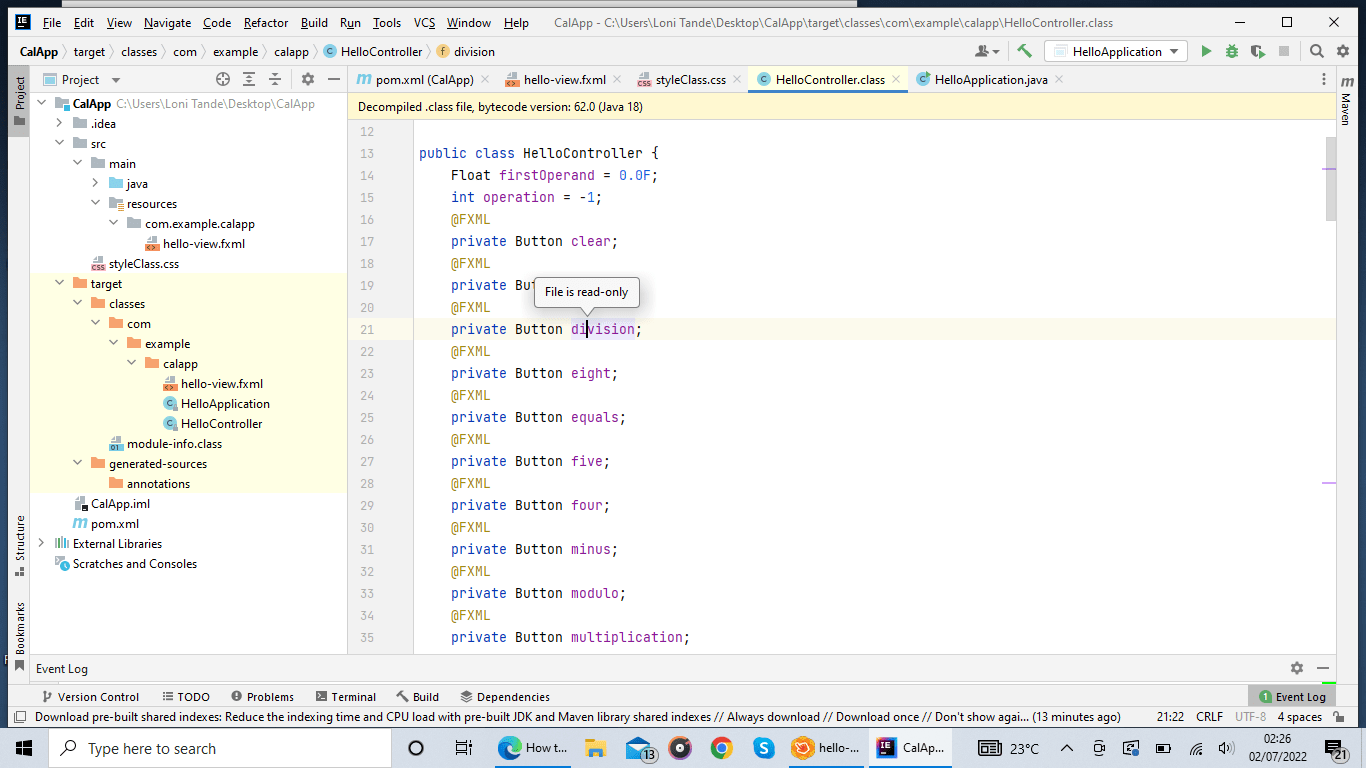Open Settings via the gear icon in toolbar
Image resolution: width=1366 pixels, height=768 pixels.
point(1343,51)
